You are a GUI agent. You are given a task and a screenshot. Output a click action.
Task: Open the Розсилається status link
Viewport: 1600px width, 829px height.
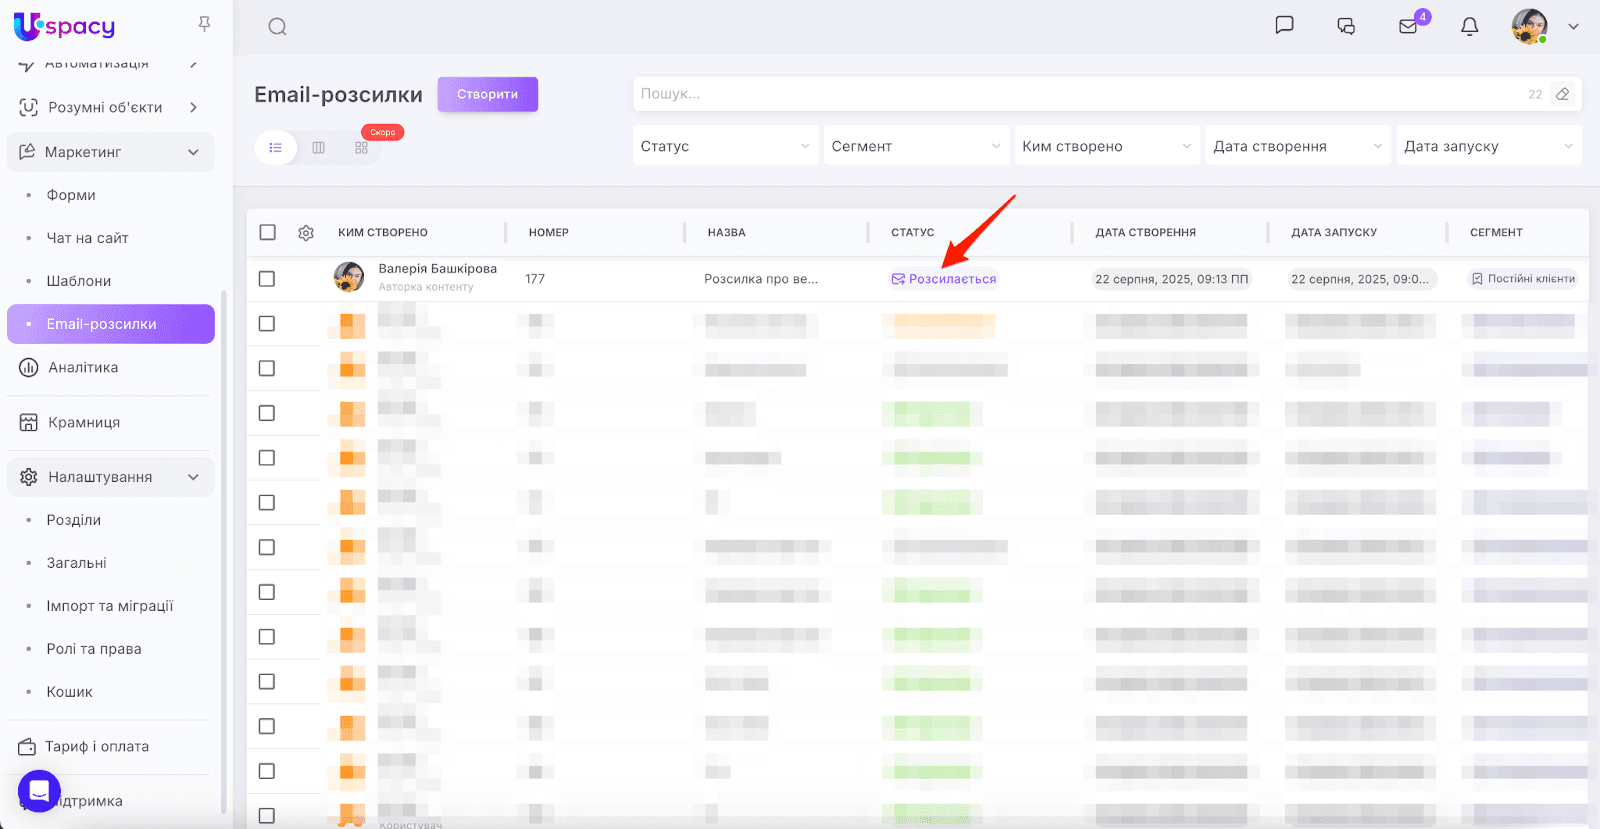[x=951, y=279]
